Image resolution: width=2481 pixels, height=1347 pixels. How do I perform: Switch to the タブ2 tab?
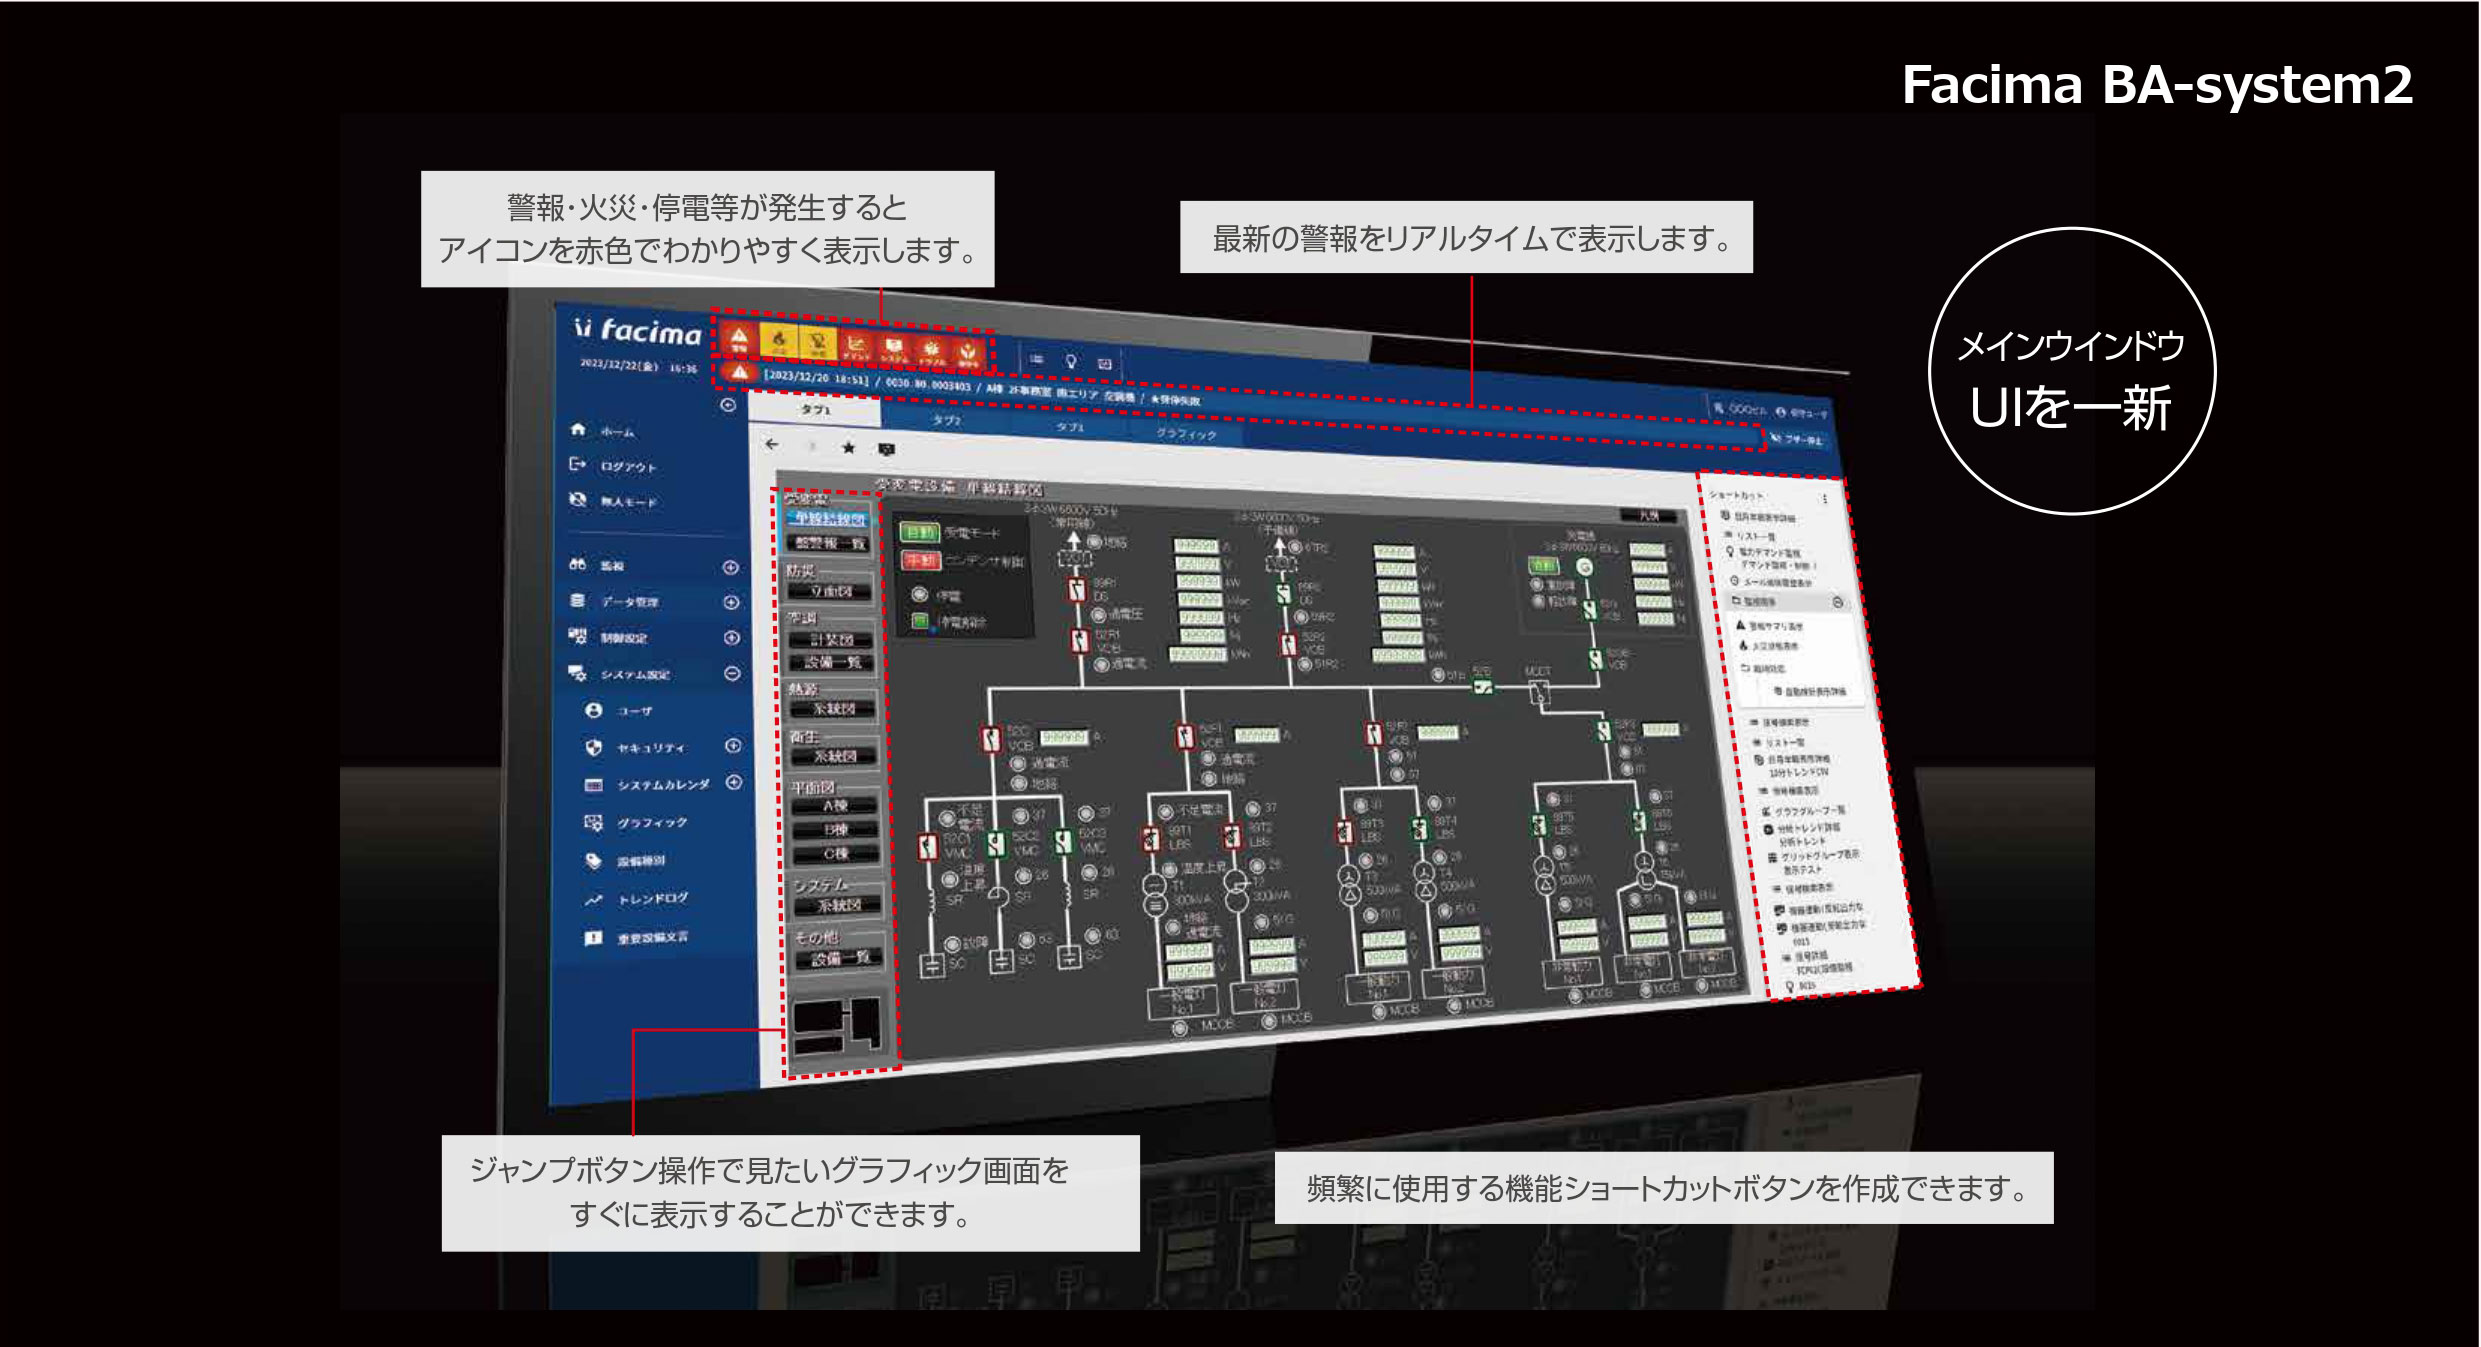pyautogui.click(x=947, y=420)
